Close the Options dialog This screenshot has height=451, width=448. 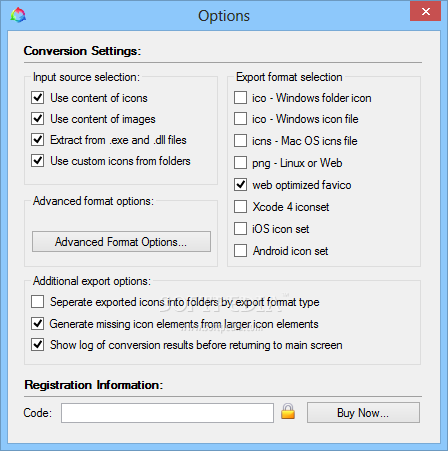pyautogui.click(x=425, y=12)
